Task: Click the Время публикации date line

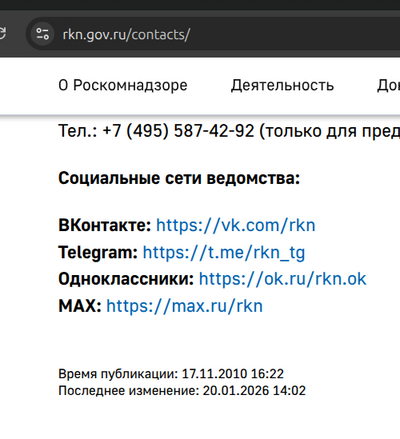Action: click(x=171, y=374)
